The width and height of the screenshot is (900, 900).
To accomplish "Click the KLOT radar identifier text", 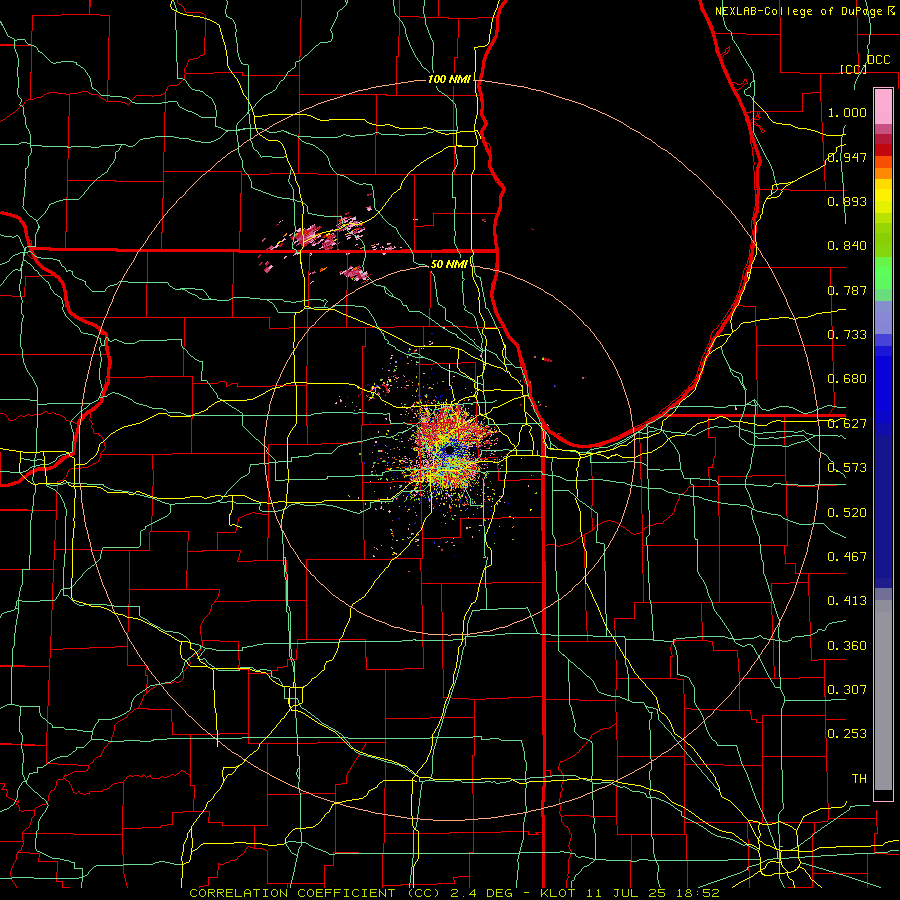I will (x=557, y=893).
